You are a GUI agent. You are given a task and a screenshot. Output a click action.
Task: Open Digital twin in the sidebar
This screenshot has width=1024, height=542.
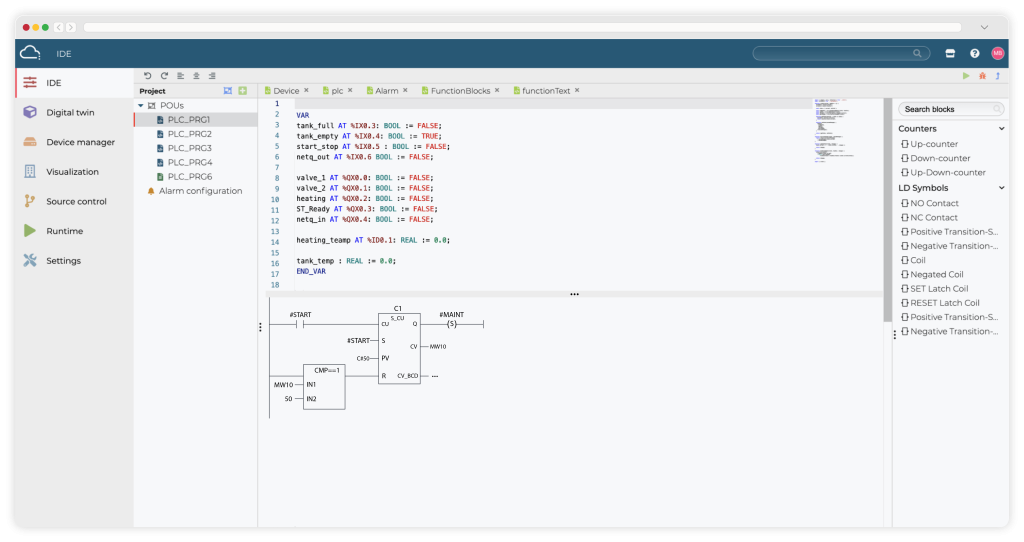click(68, 112)
